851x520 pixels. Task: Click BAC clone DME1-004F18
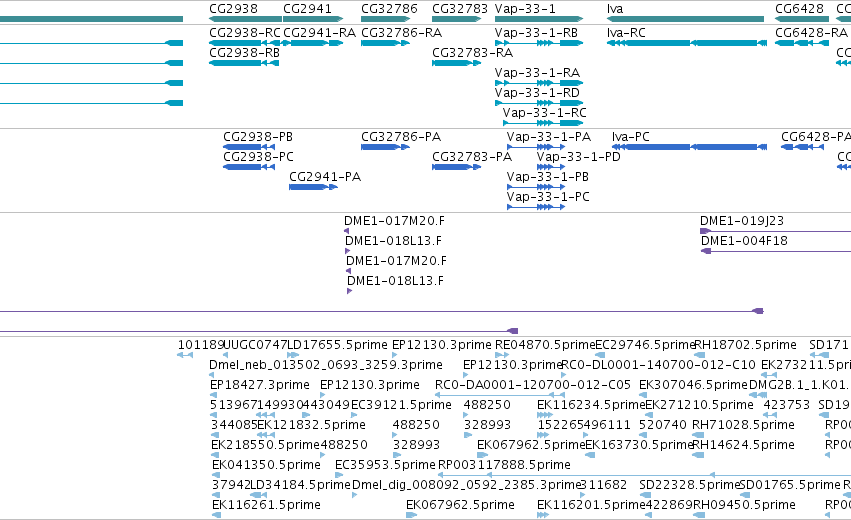(744, 241)
